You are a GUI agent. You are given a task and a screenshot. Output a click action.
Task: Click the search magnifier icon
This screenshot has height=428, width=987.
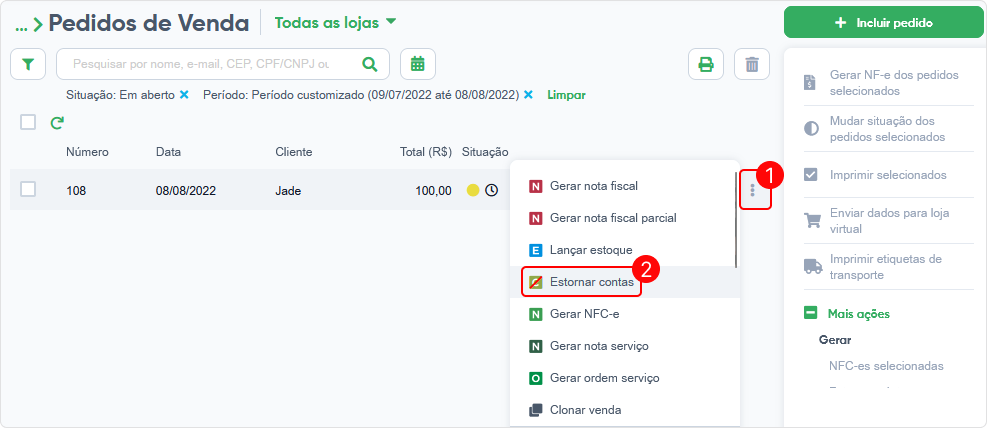click(369, 64)
